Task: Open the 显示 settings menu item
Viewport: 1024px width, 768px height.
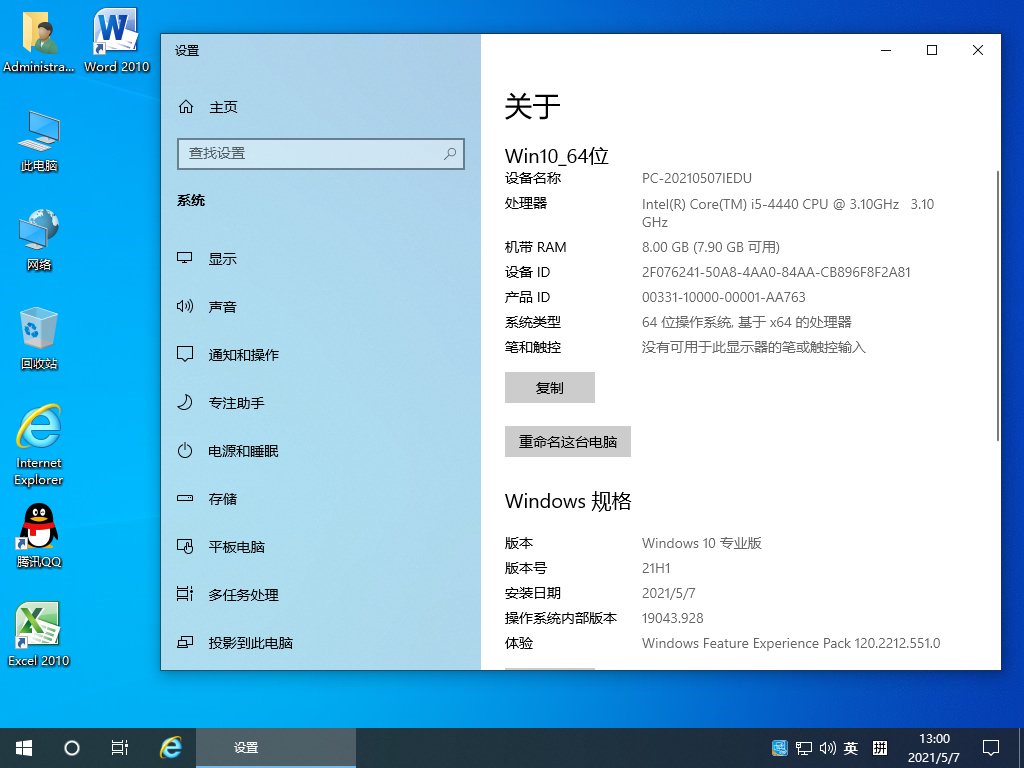Action: pyautogui.click(x=320, y=259)
